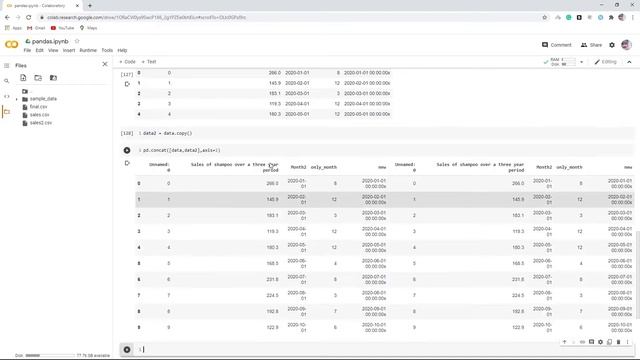Open the View menu
This screenshot has width=640, height=360.
pos(53,50)
